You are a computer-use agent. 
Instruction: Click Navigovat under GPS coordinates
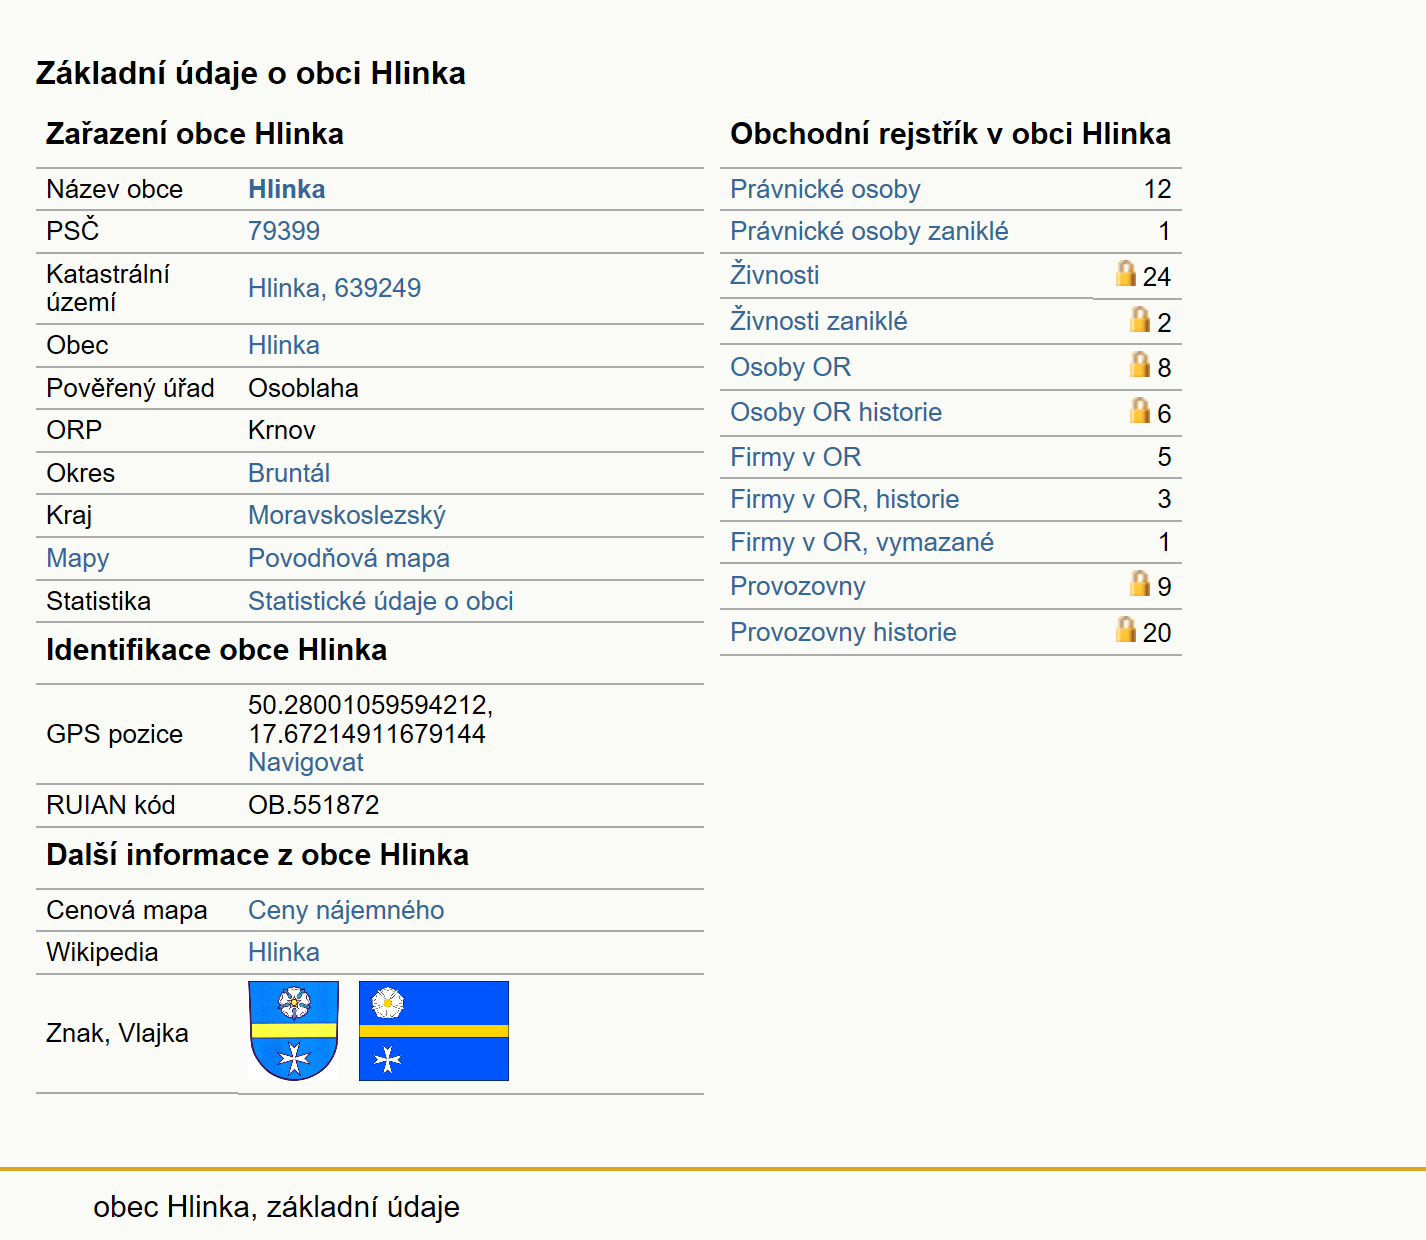coord(306,762)
